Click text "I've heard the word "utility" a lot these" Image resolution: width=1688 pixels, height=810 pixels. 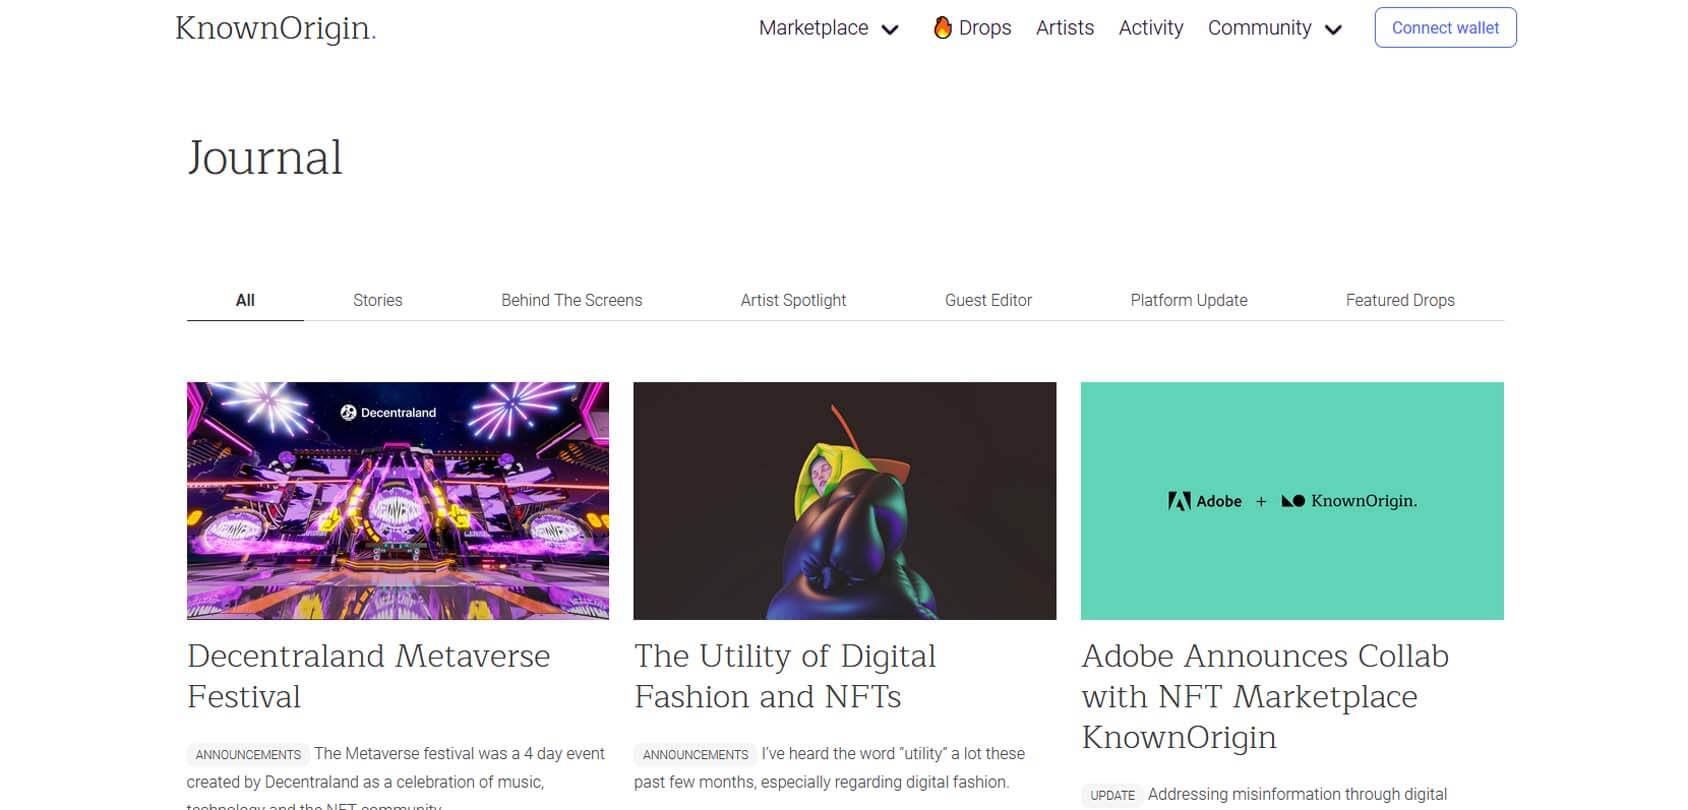pyautogui.click(x=893, y=754)
